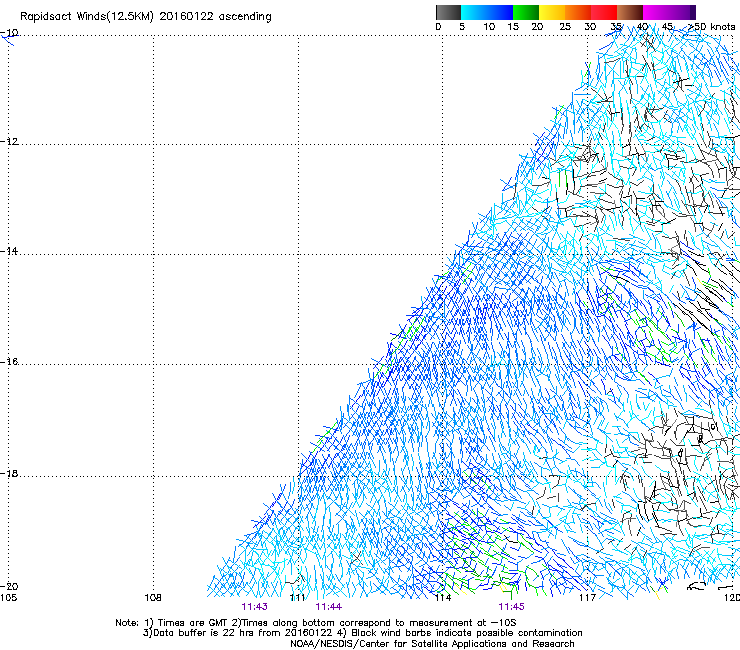Click longitude axis label 114

[x=443, y=598]
